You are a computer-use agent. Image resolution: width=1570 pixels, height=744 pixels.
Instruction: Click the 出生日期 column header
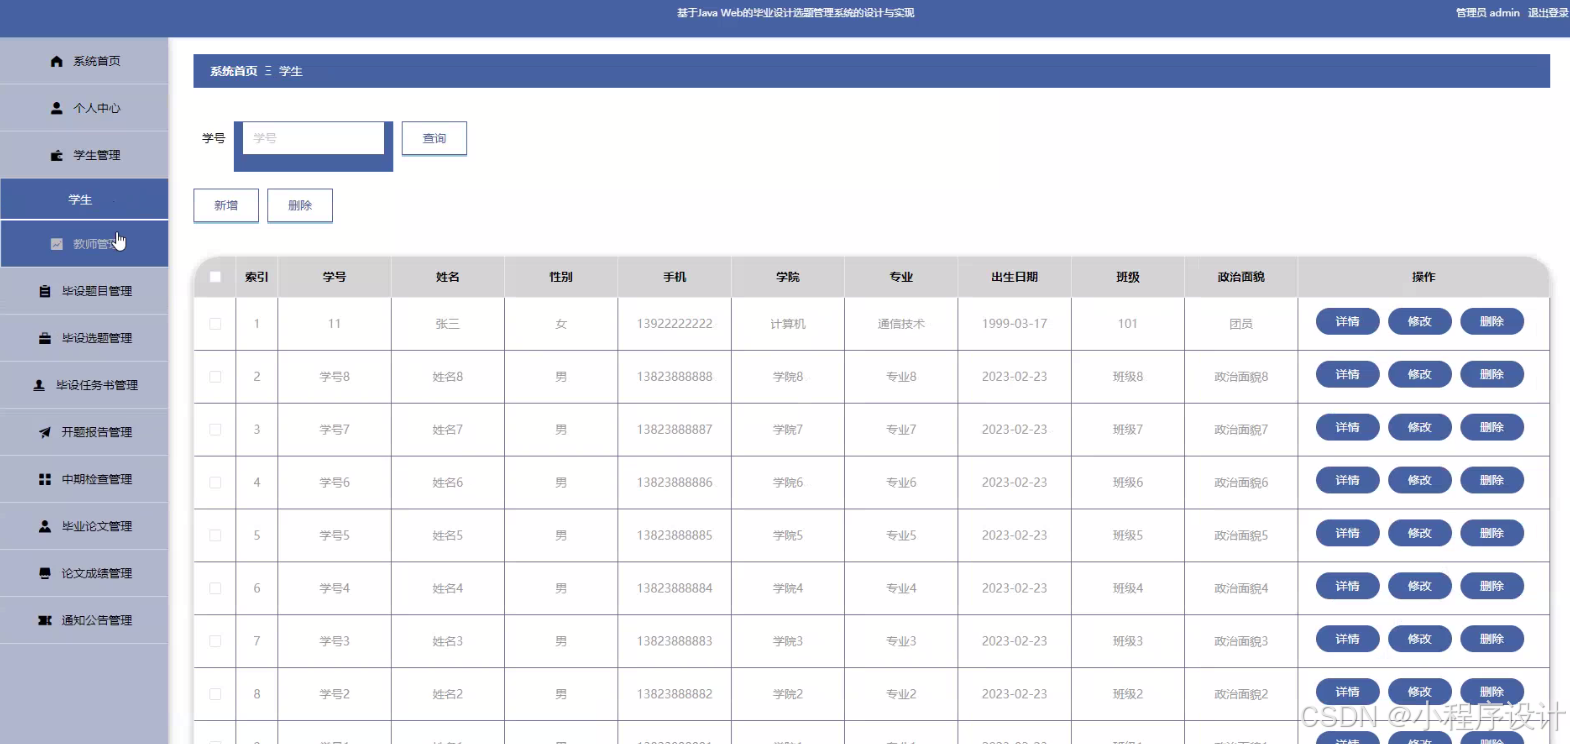click(1014, 277)
